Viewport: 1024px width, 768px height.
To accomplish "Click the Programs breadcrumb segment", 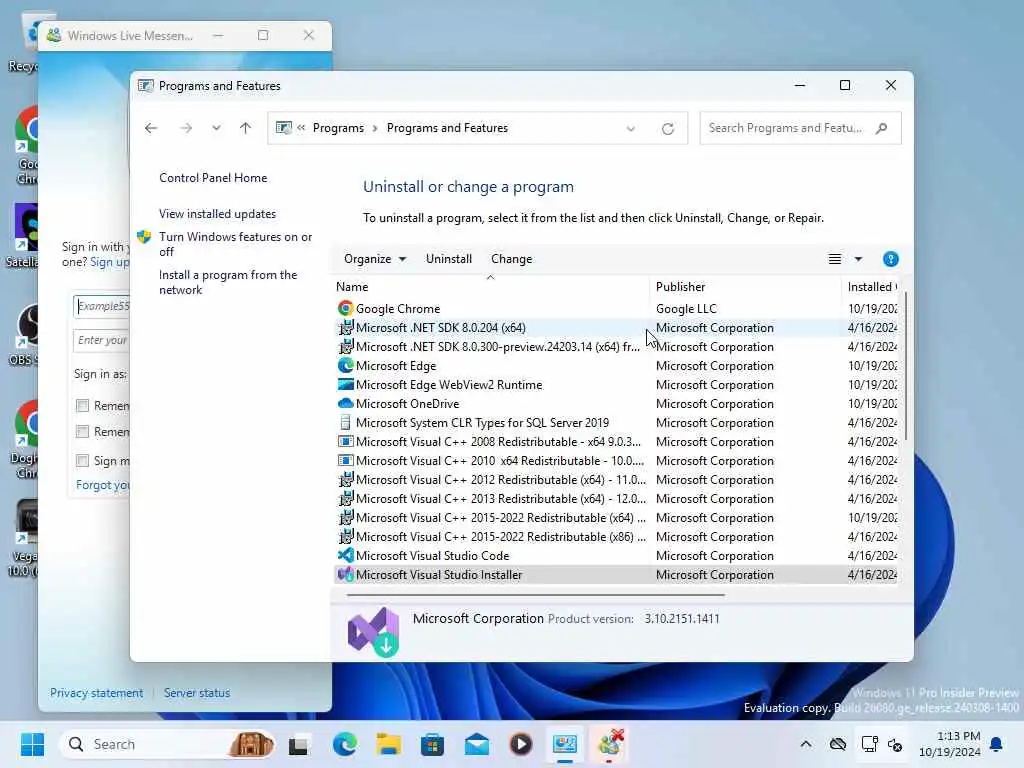I will coord(338,128).
